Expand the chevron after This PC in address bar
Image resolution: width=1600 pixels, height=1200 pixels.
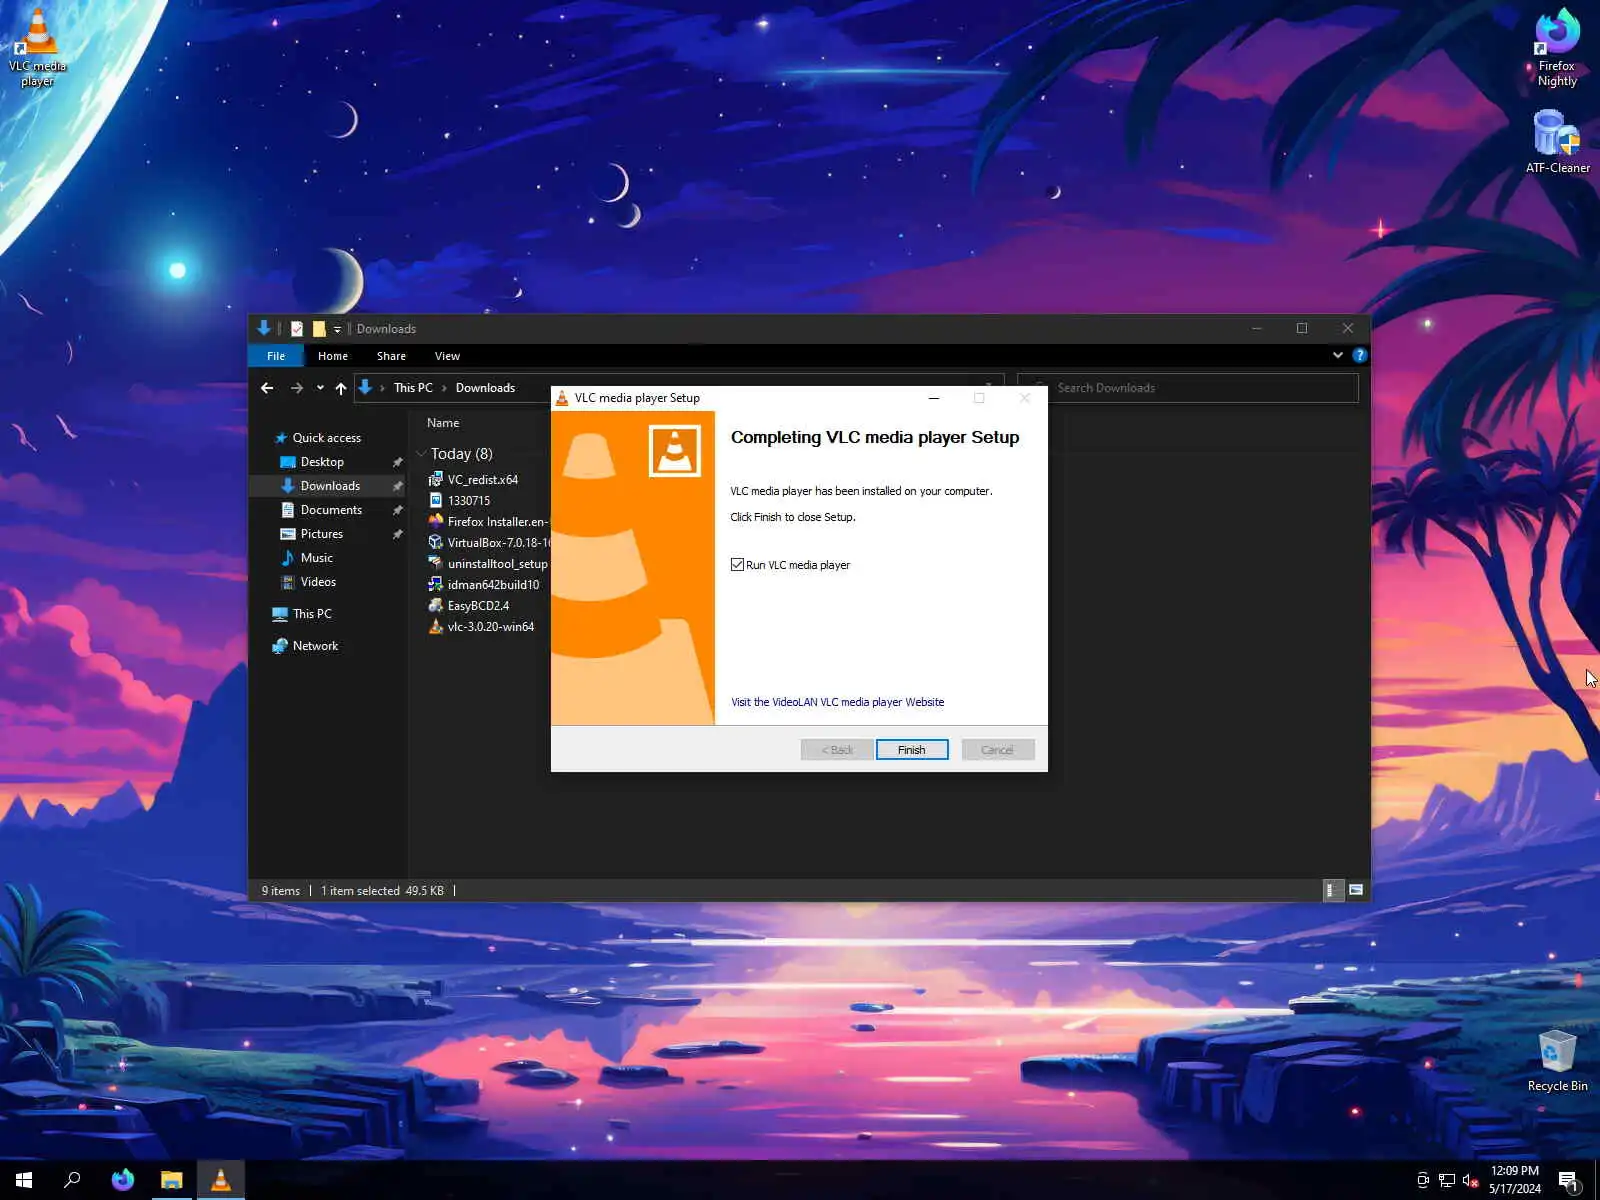(x=444, y=388)
